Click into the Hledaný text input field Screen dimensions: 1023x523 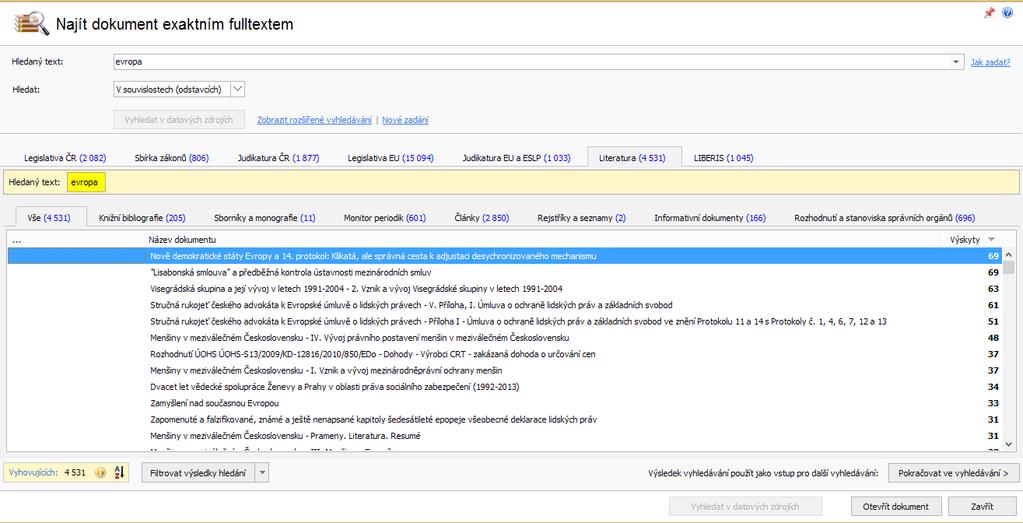(x=532, y=62)
